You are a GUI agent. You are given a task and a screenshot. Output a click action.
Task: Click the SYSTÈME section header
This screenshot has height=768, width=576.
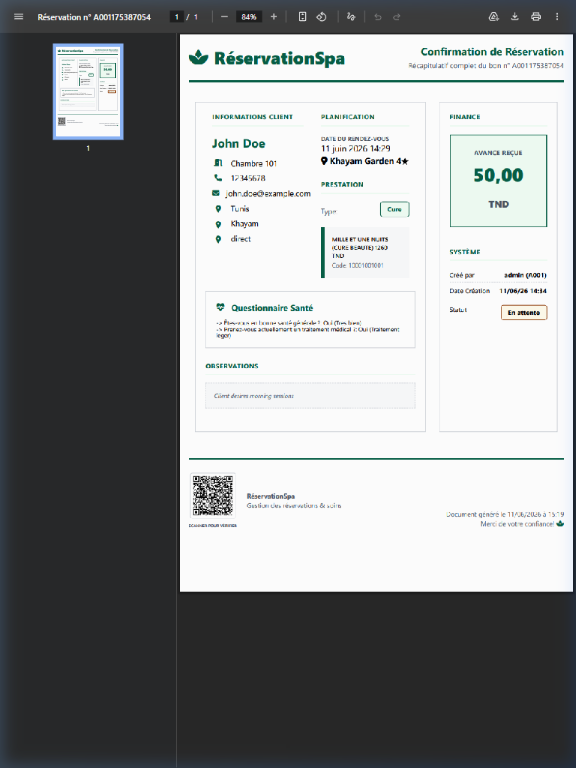pos(464,252)
